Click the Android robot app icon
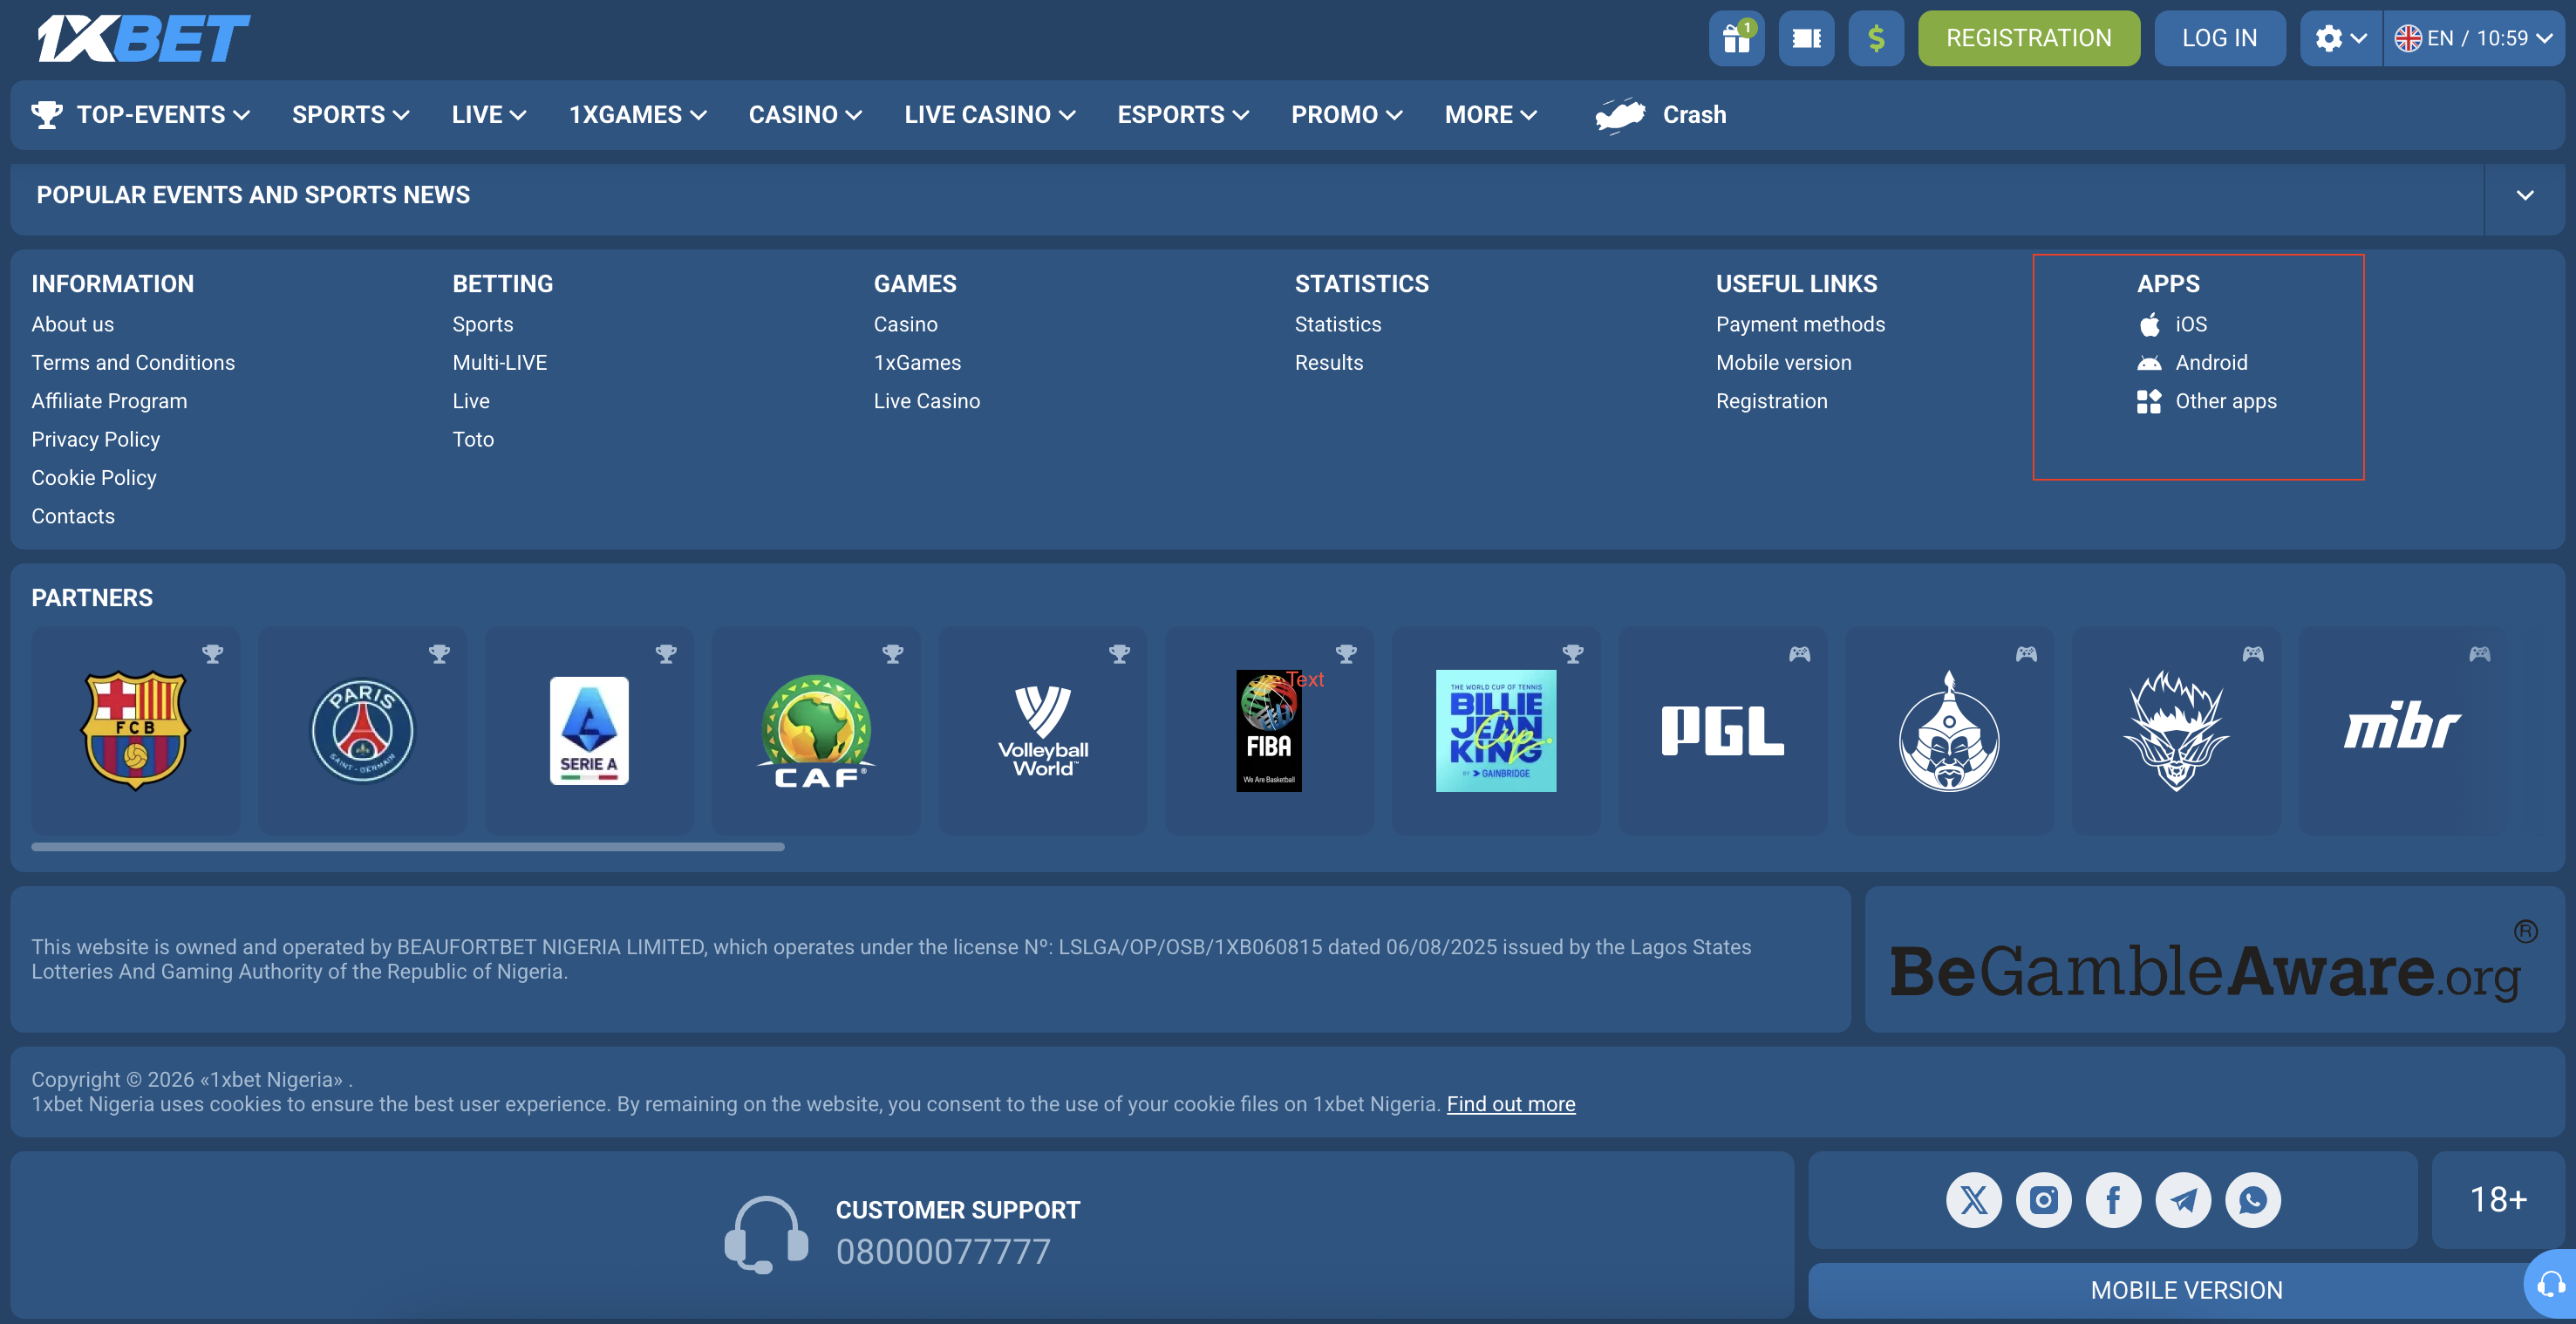This screenshot has width=2576, height=1324. click(x=2149, y=363)
